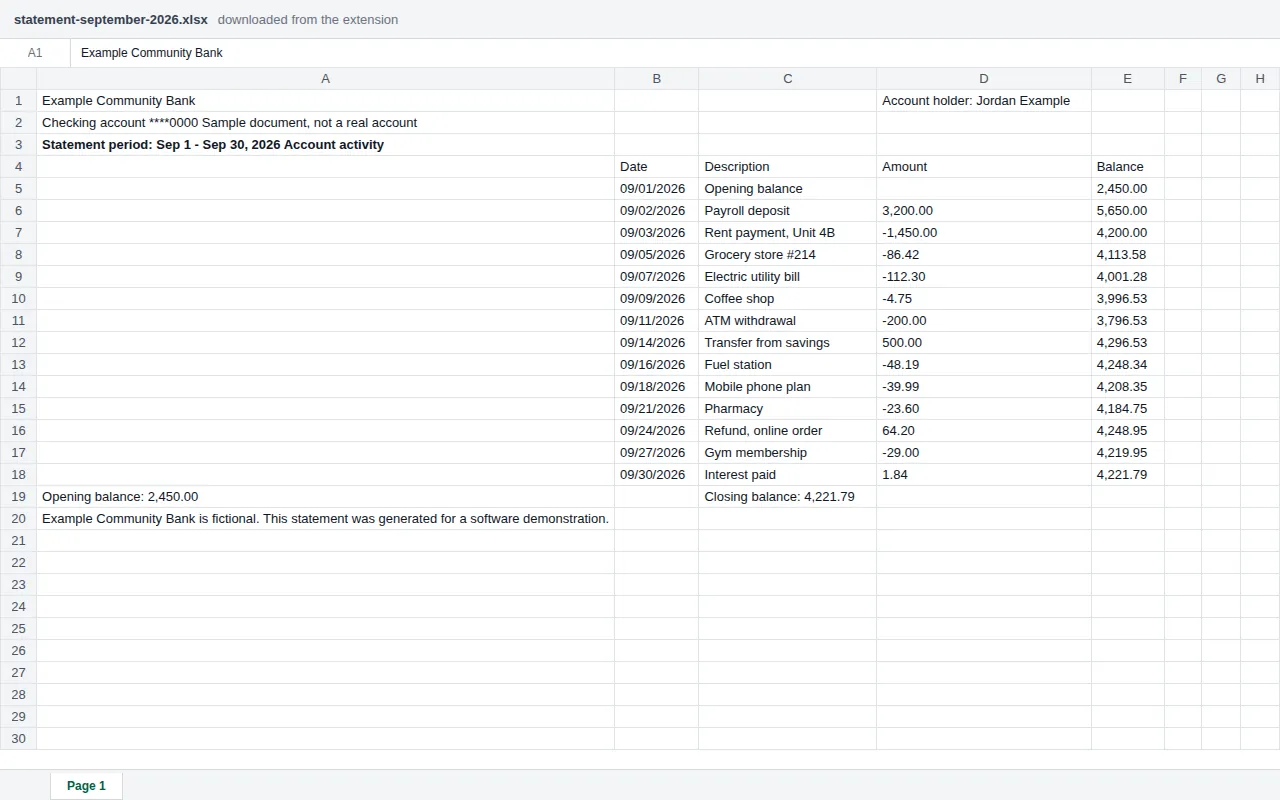Click the 'Rent payment, Unit 4B' cell
Screen dimensions: 1280x800
click(x=787, y=233)
